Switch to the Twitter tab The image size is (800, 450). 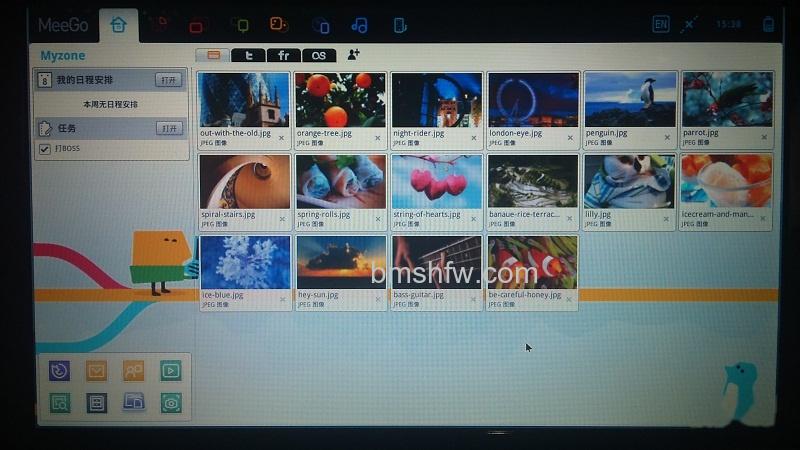[x=248, y=55]
